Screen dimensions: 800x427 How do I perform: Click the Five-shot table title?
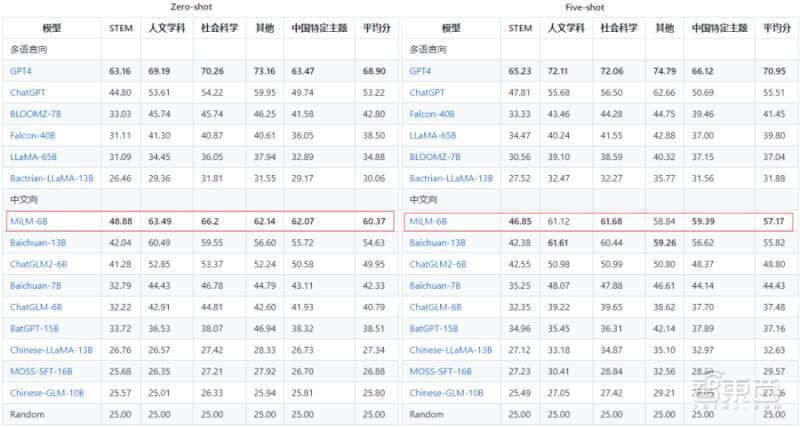pos(585,7)
